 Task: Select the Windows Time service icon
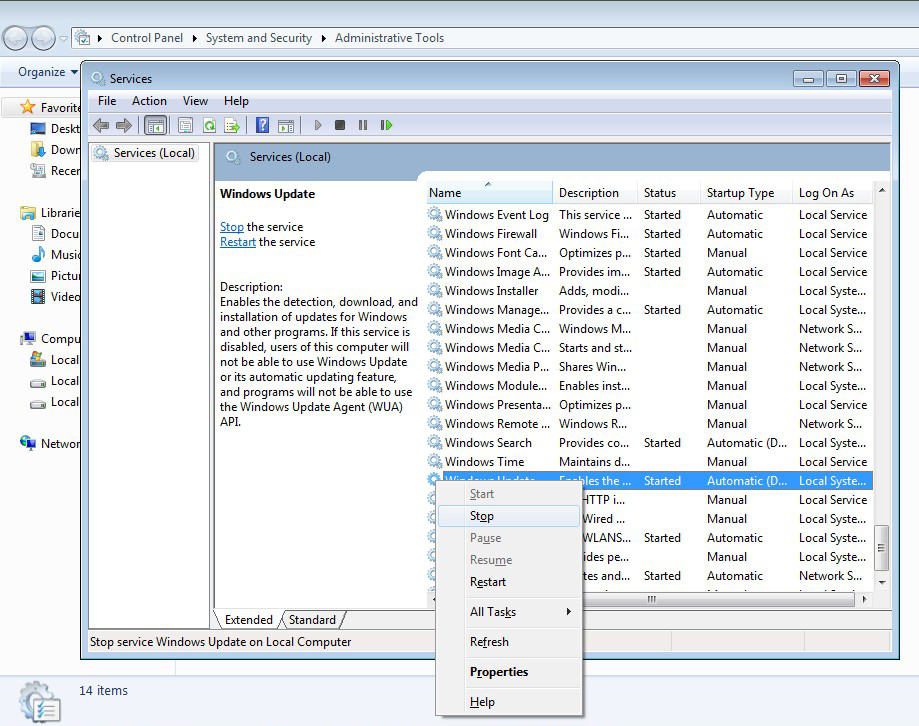(434, 461)
